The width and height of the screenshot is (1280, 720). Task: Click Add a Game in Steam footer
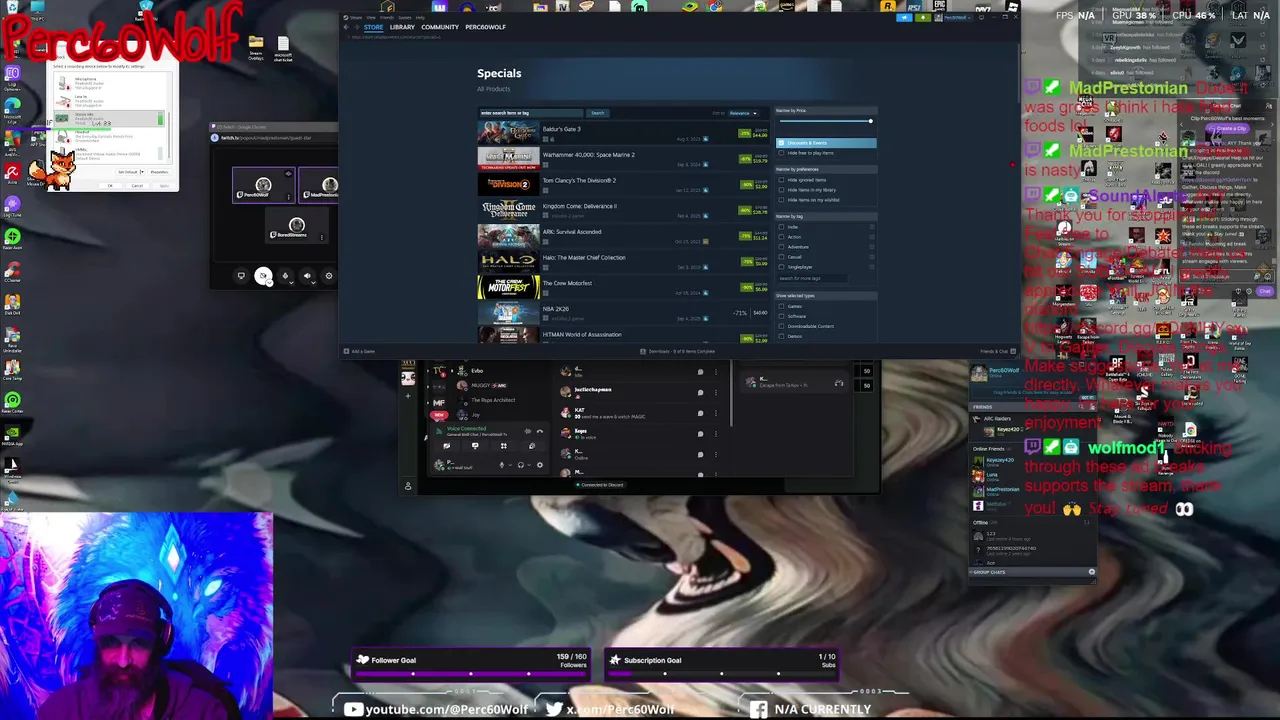click(x=360, y=351)
